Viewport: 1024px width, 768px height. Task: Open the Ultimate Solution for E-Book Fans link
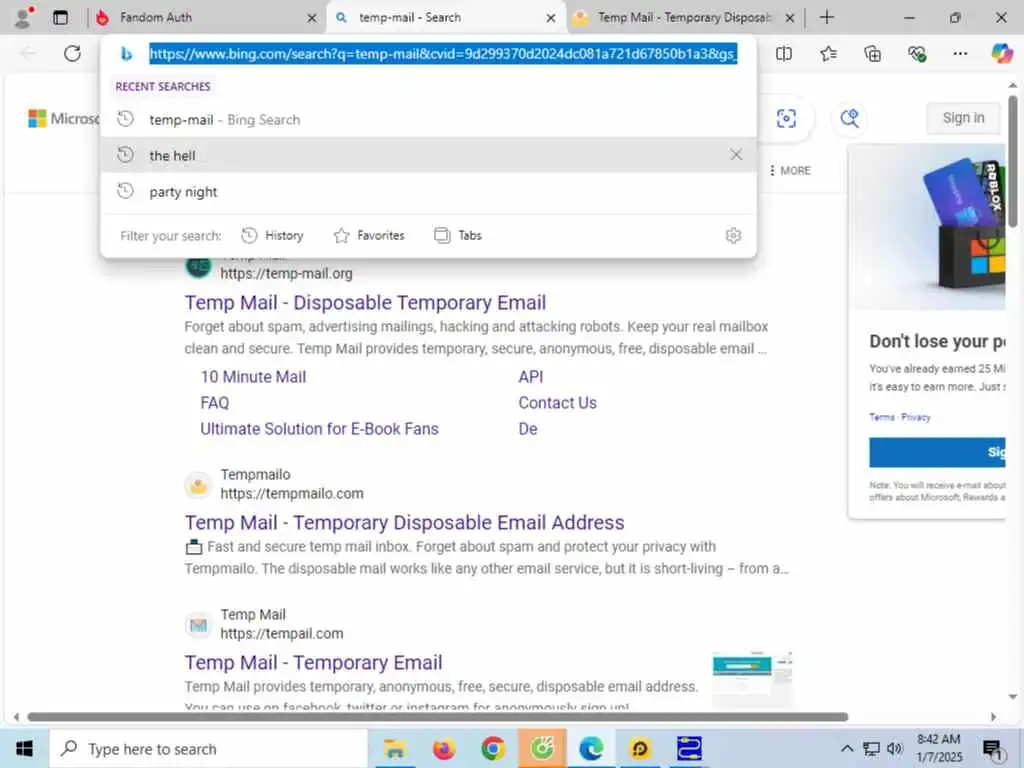319,429
